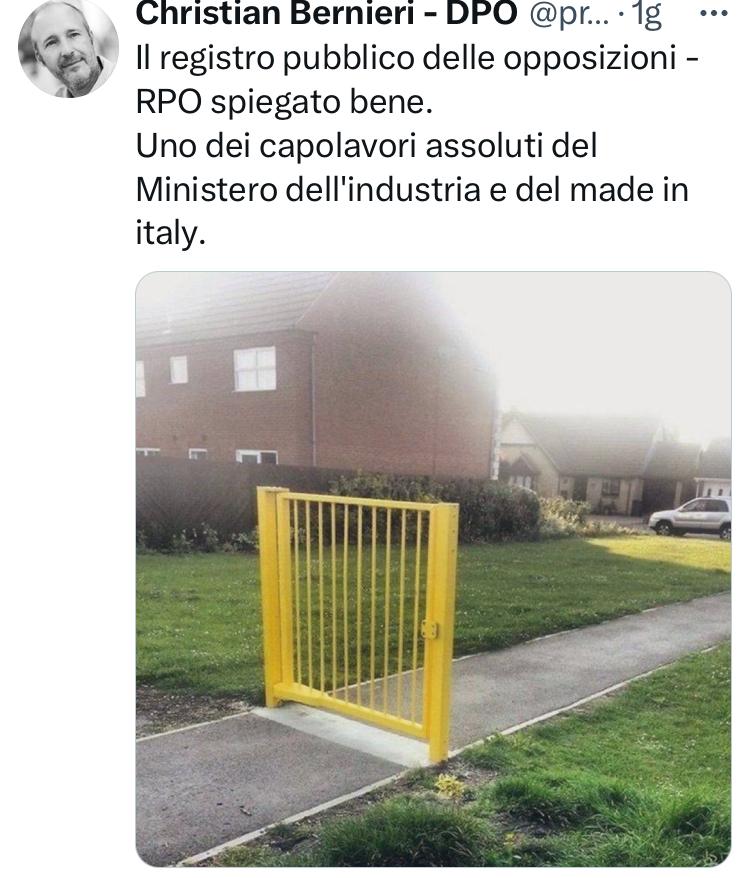750x878 pixels.
Task: Click the yellow flower near the gate post
Action: (449, 786)
